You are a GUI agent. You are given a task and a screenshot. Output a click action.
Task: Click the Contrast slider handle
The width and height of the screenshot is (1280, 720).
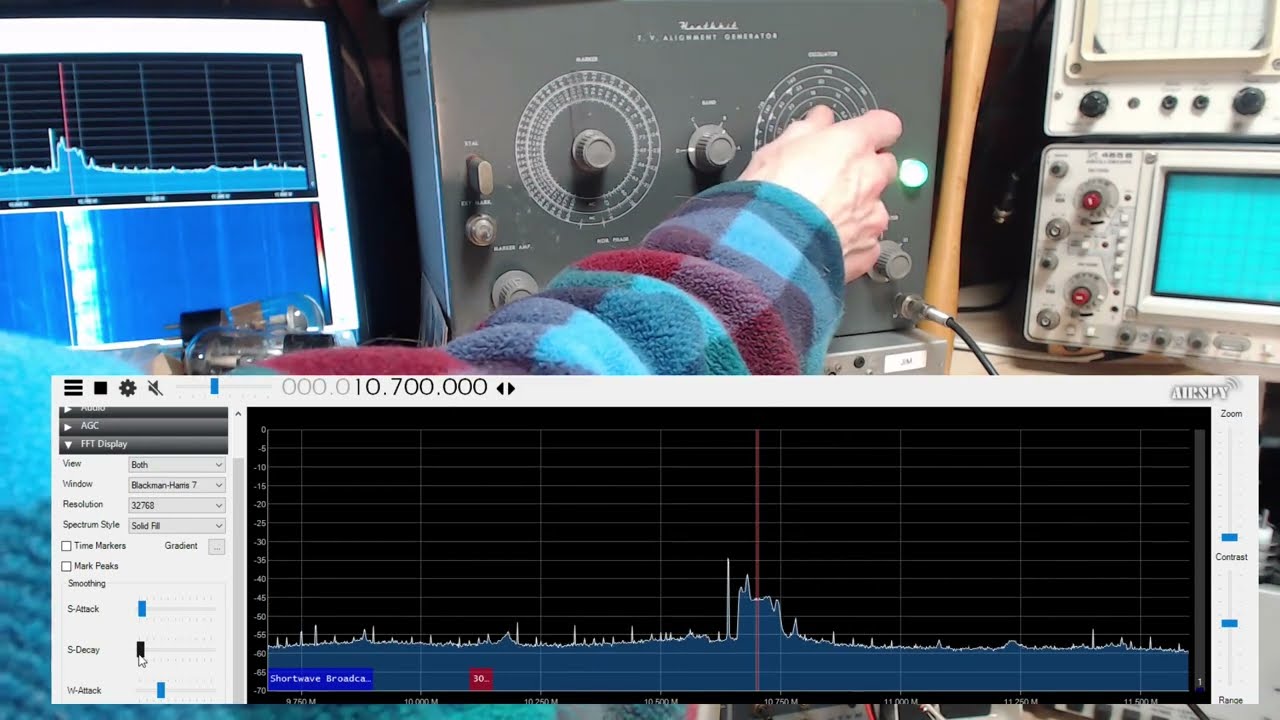pos(1230,624)
